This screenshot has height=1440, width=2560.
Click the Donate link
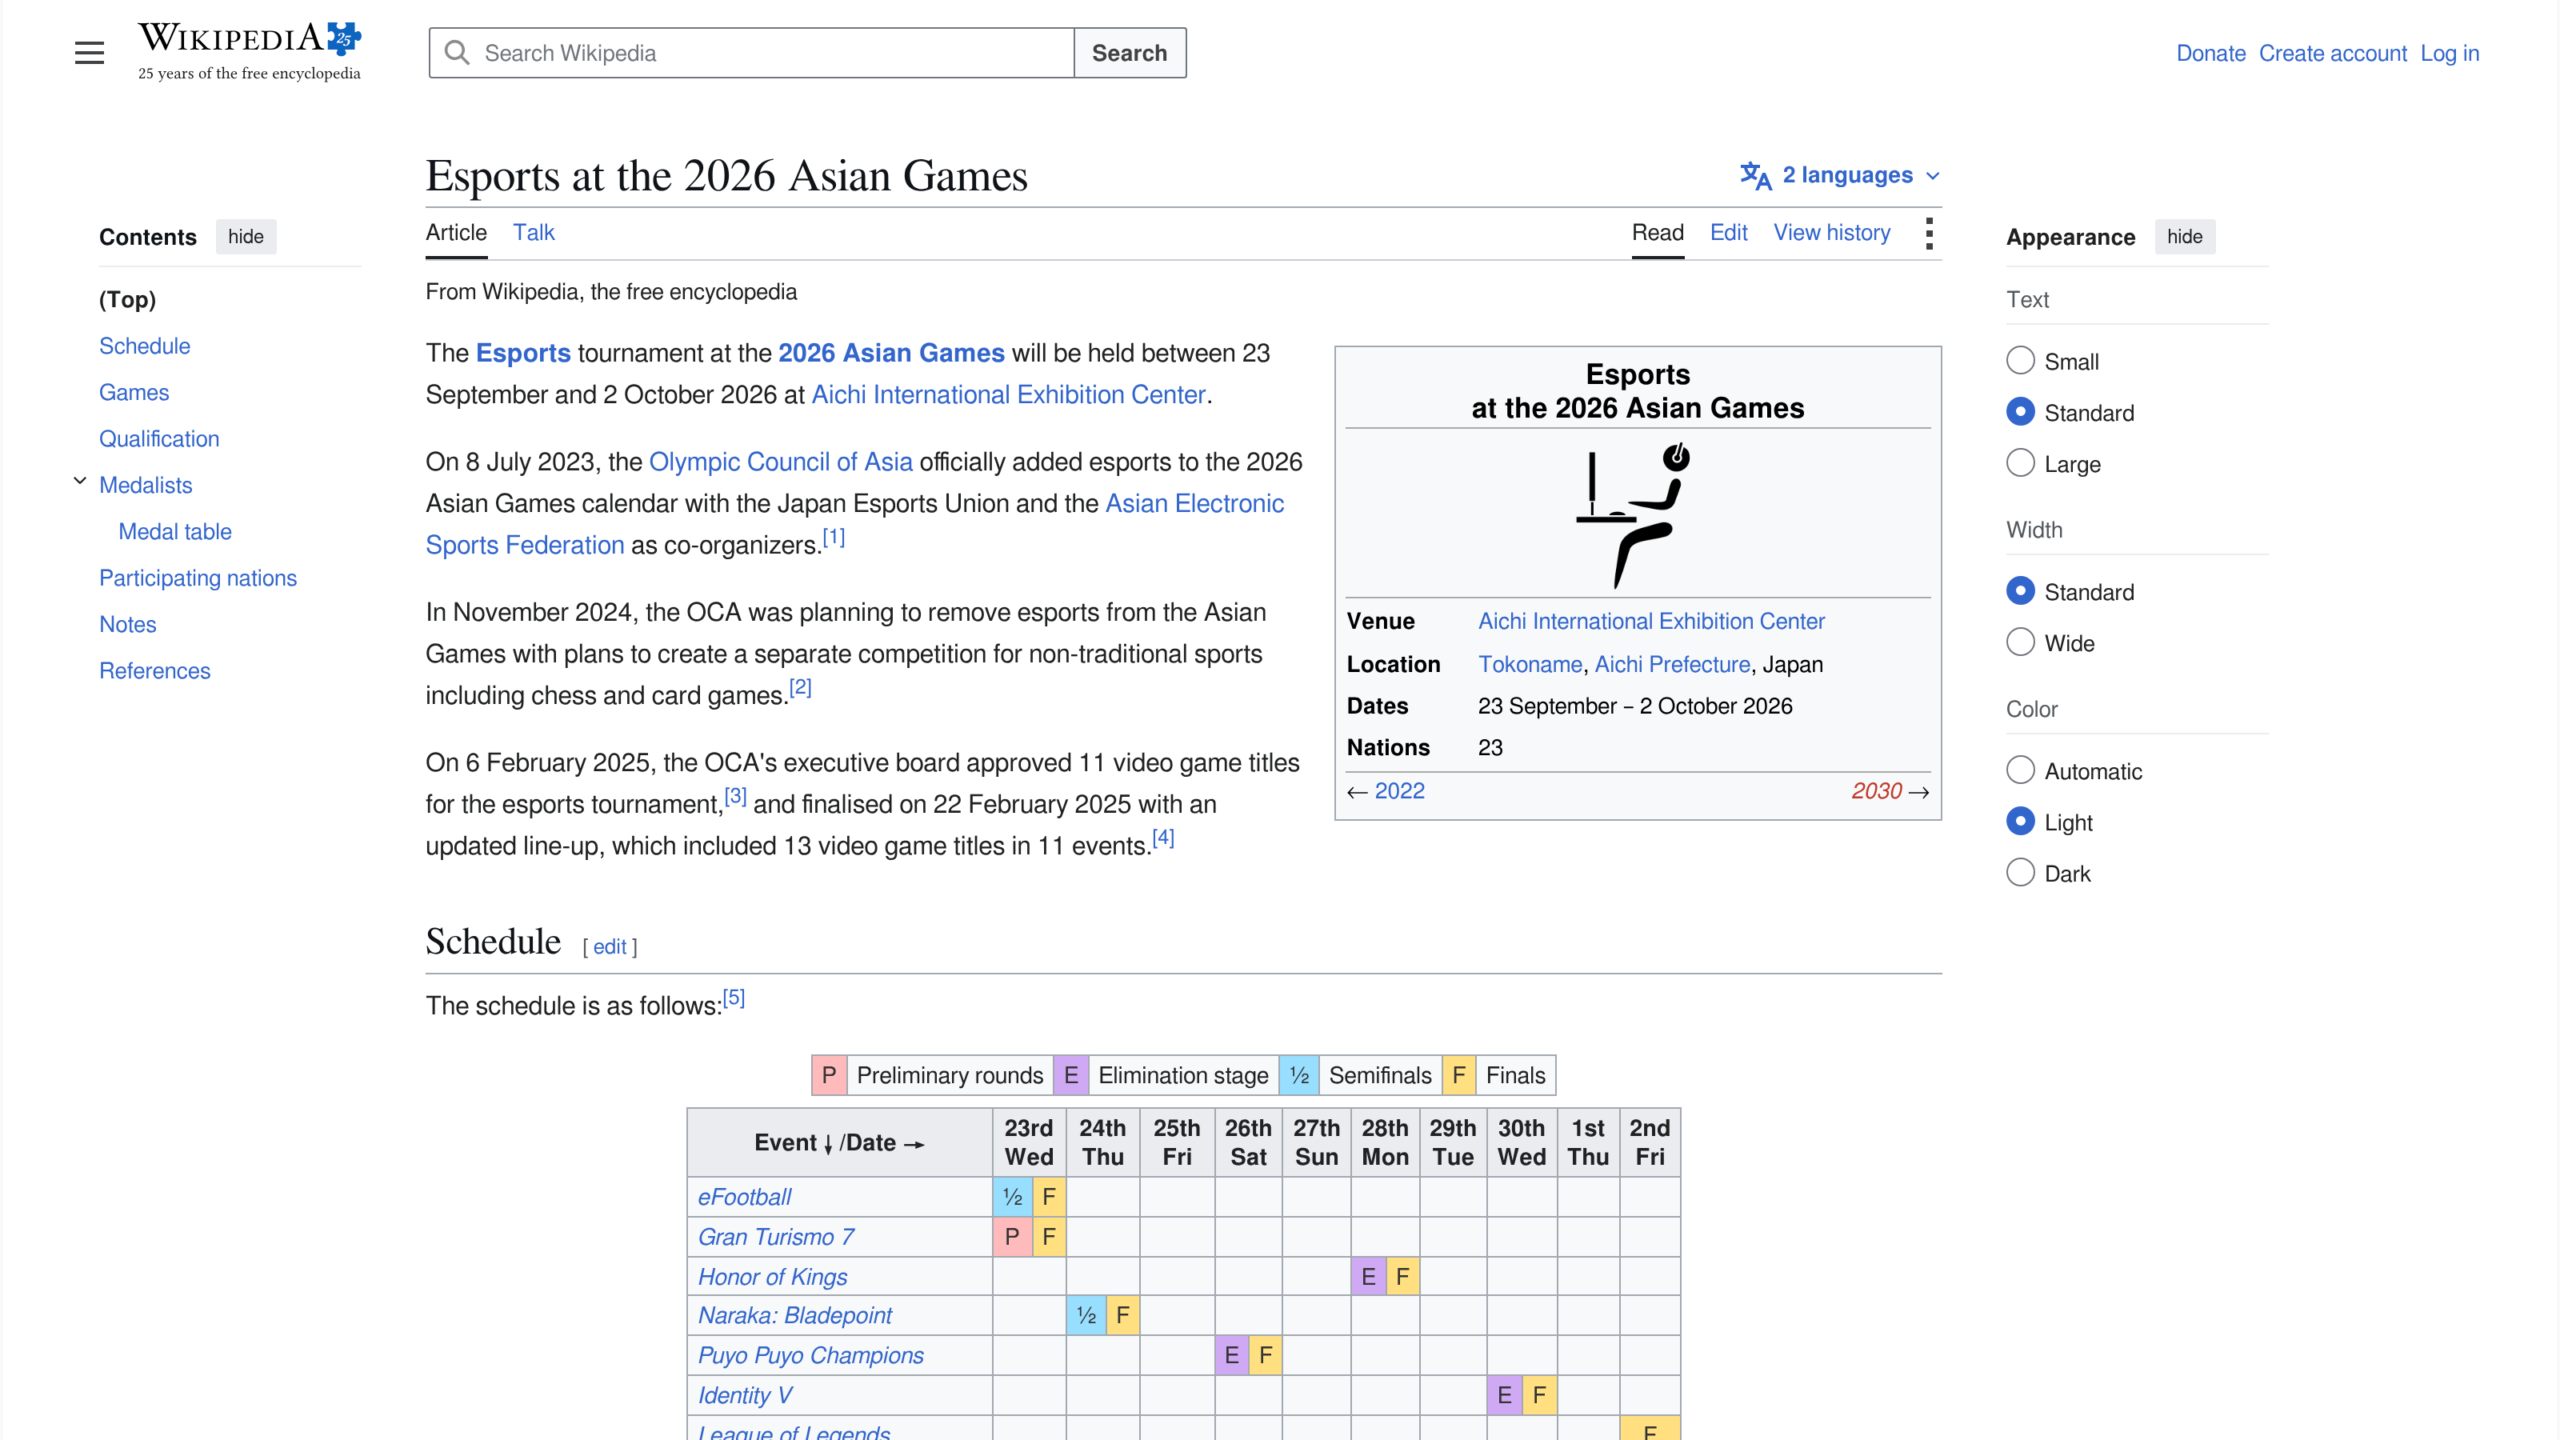tap(2211, 54)
